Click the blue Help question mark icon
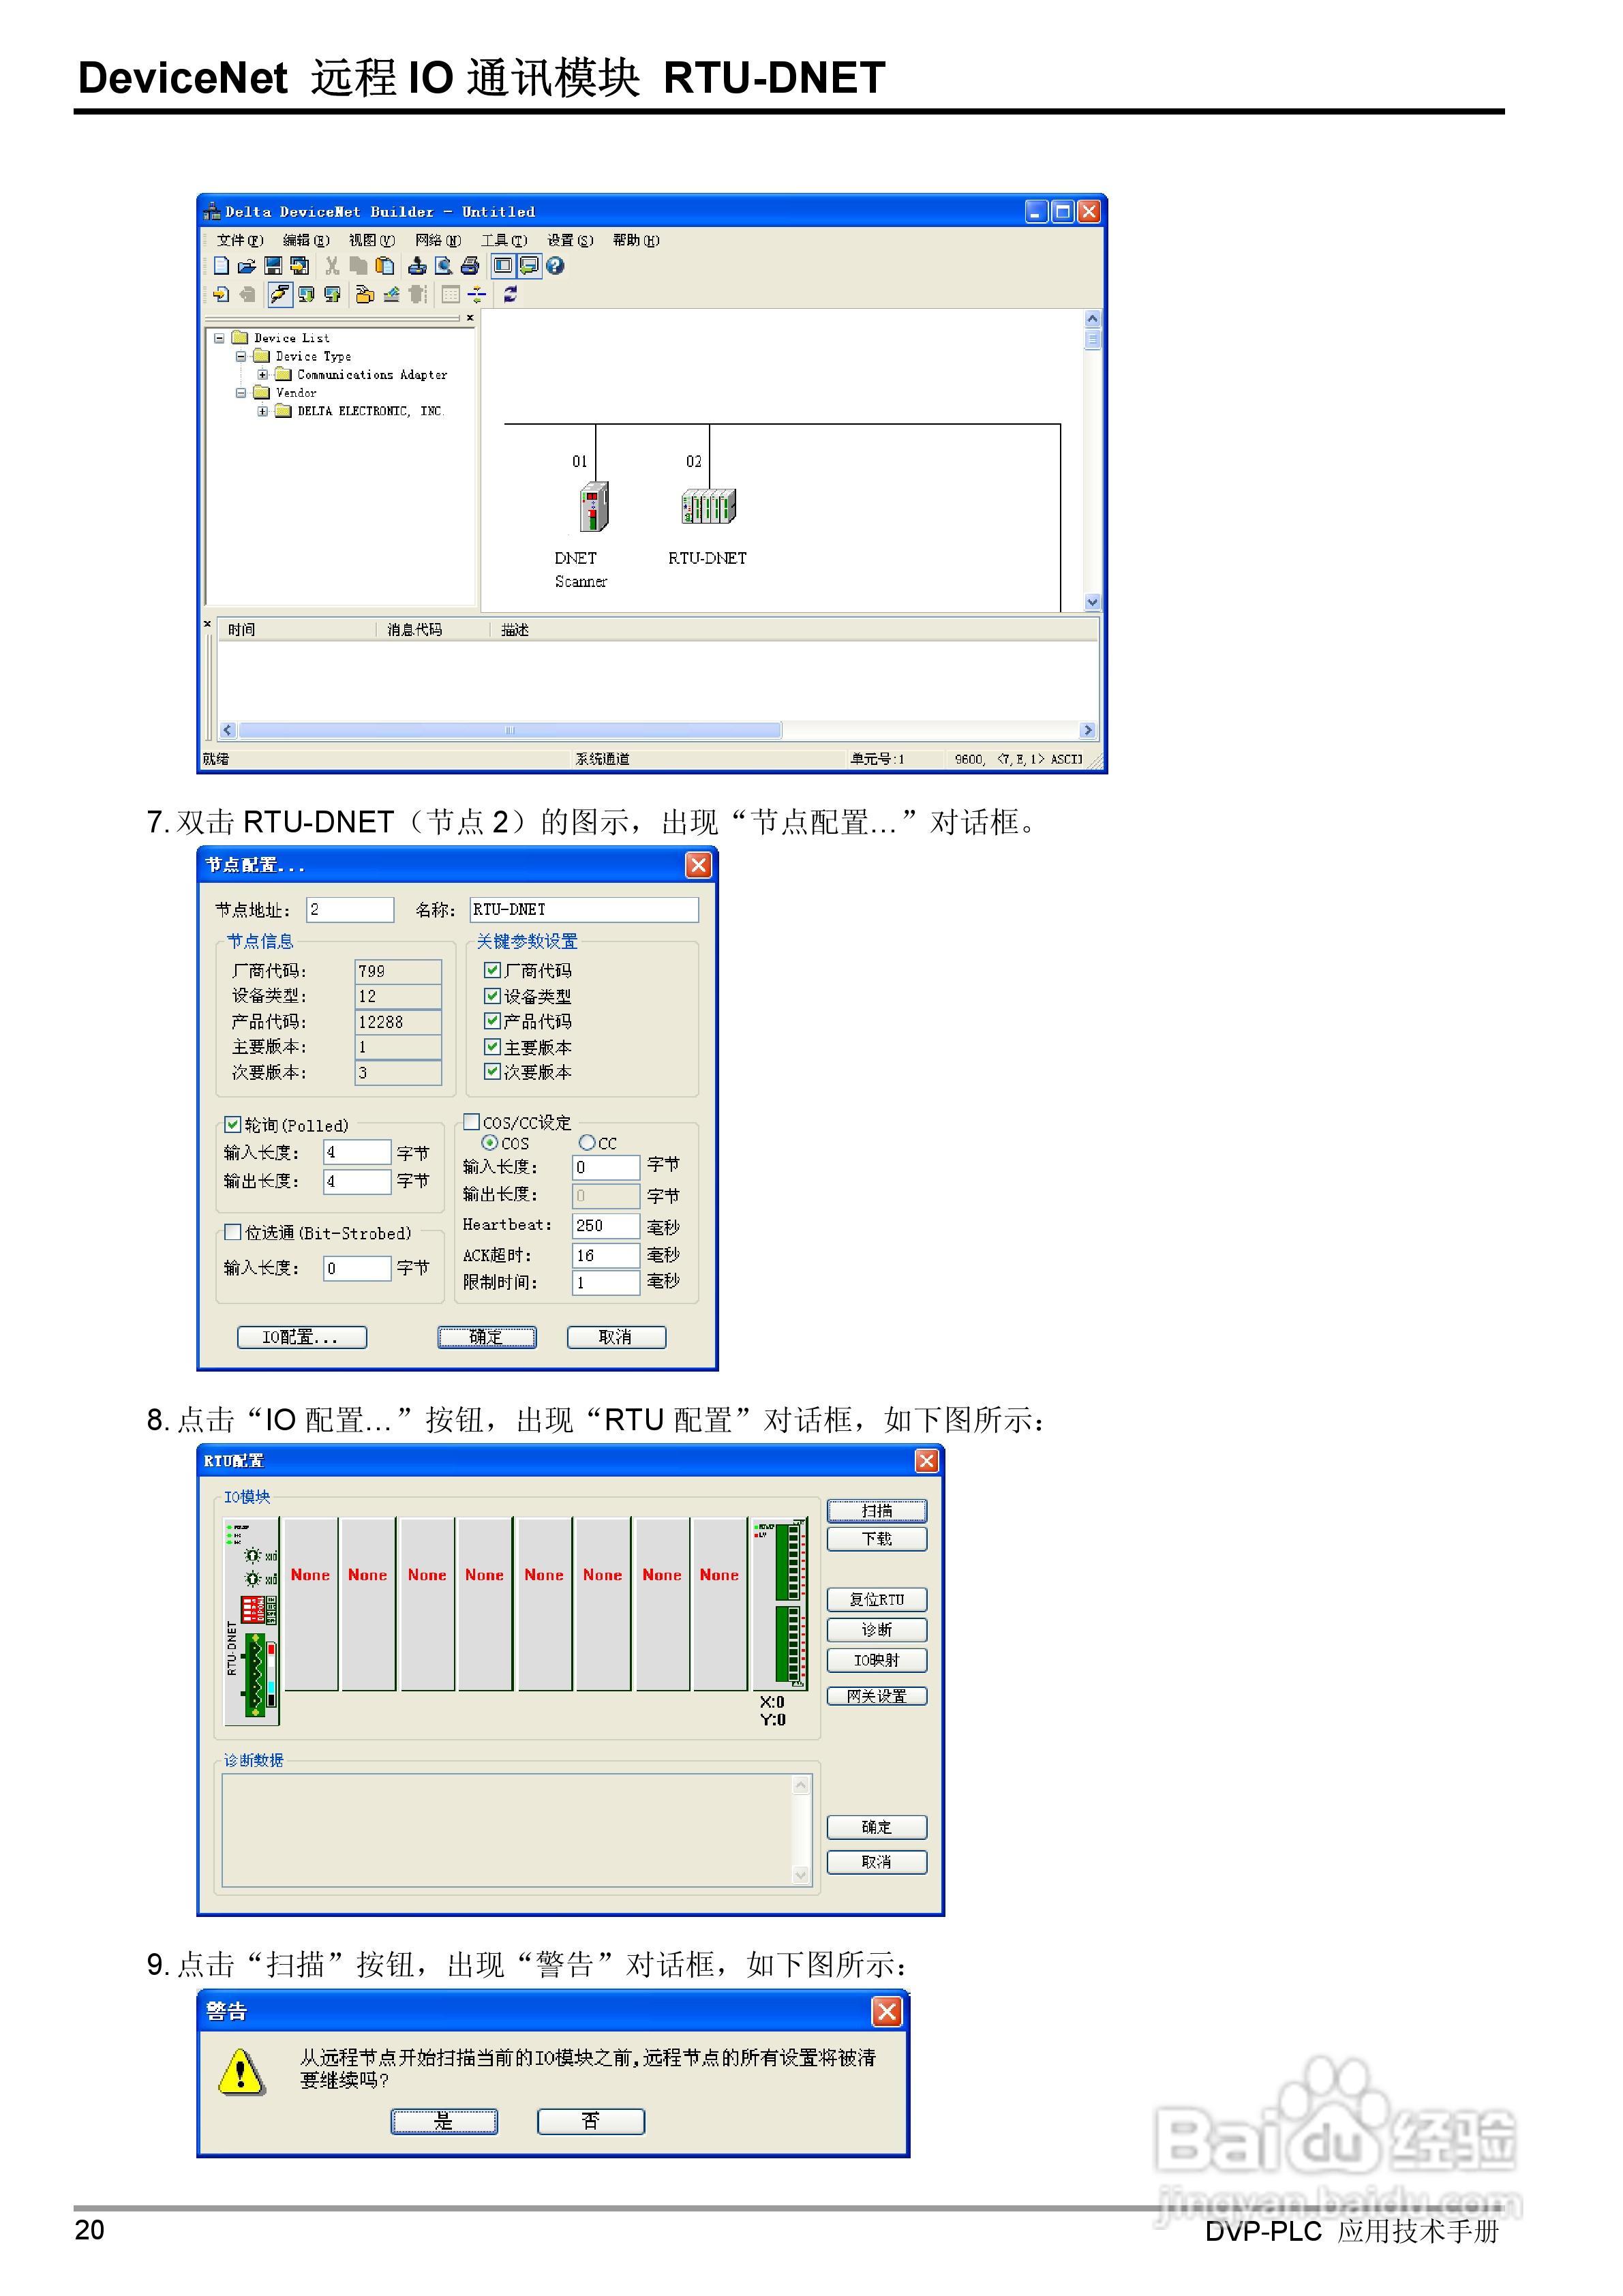 [x=555, y=266]
